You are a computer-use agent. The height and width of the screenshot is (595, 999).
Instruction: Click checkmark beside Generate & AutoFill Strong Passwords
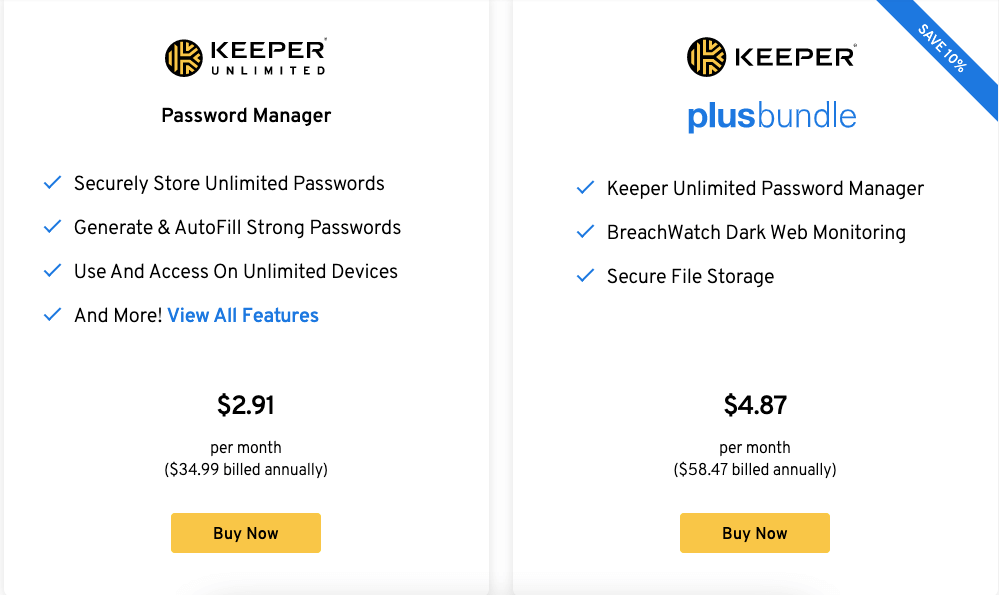coord(52,227)
